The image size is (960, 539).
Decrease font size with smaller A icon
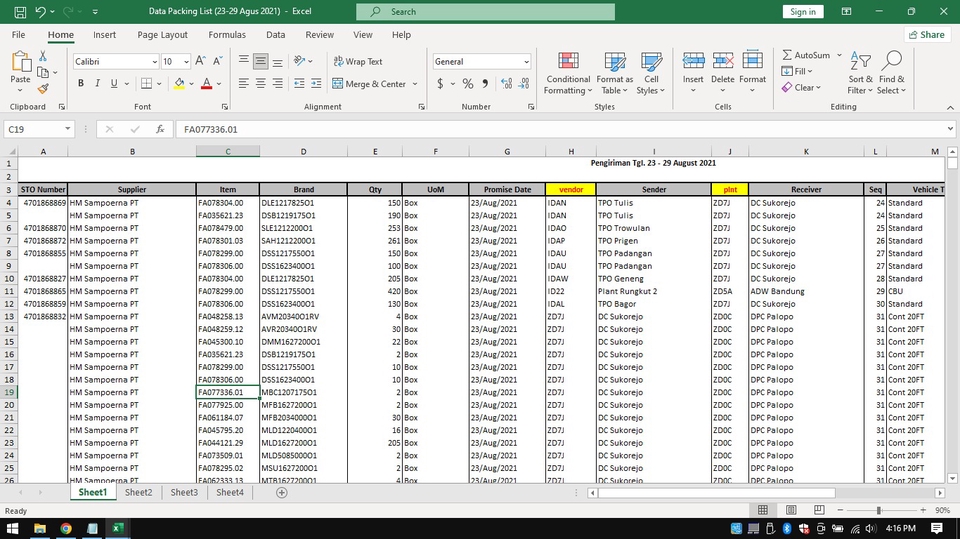[x=217, y=61]
